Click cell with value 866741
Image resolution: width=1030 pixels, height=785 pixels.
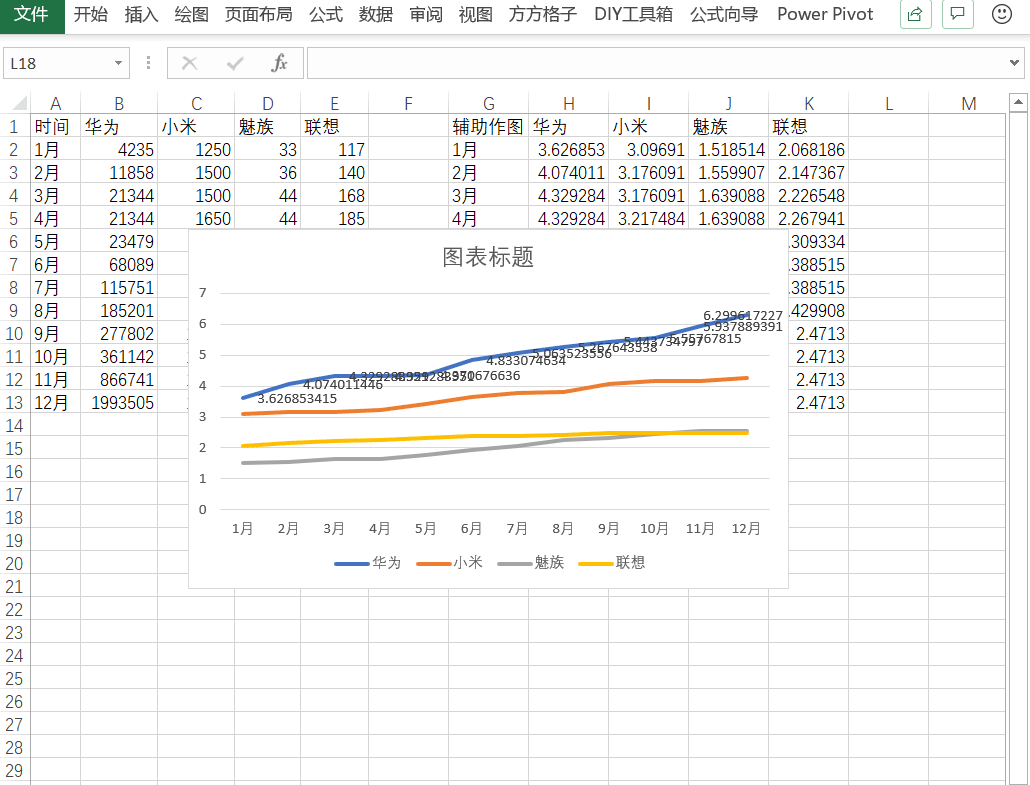pyautogui.click(x=119, y=379)
